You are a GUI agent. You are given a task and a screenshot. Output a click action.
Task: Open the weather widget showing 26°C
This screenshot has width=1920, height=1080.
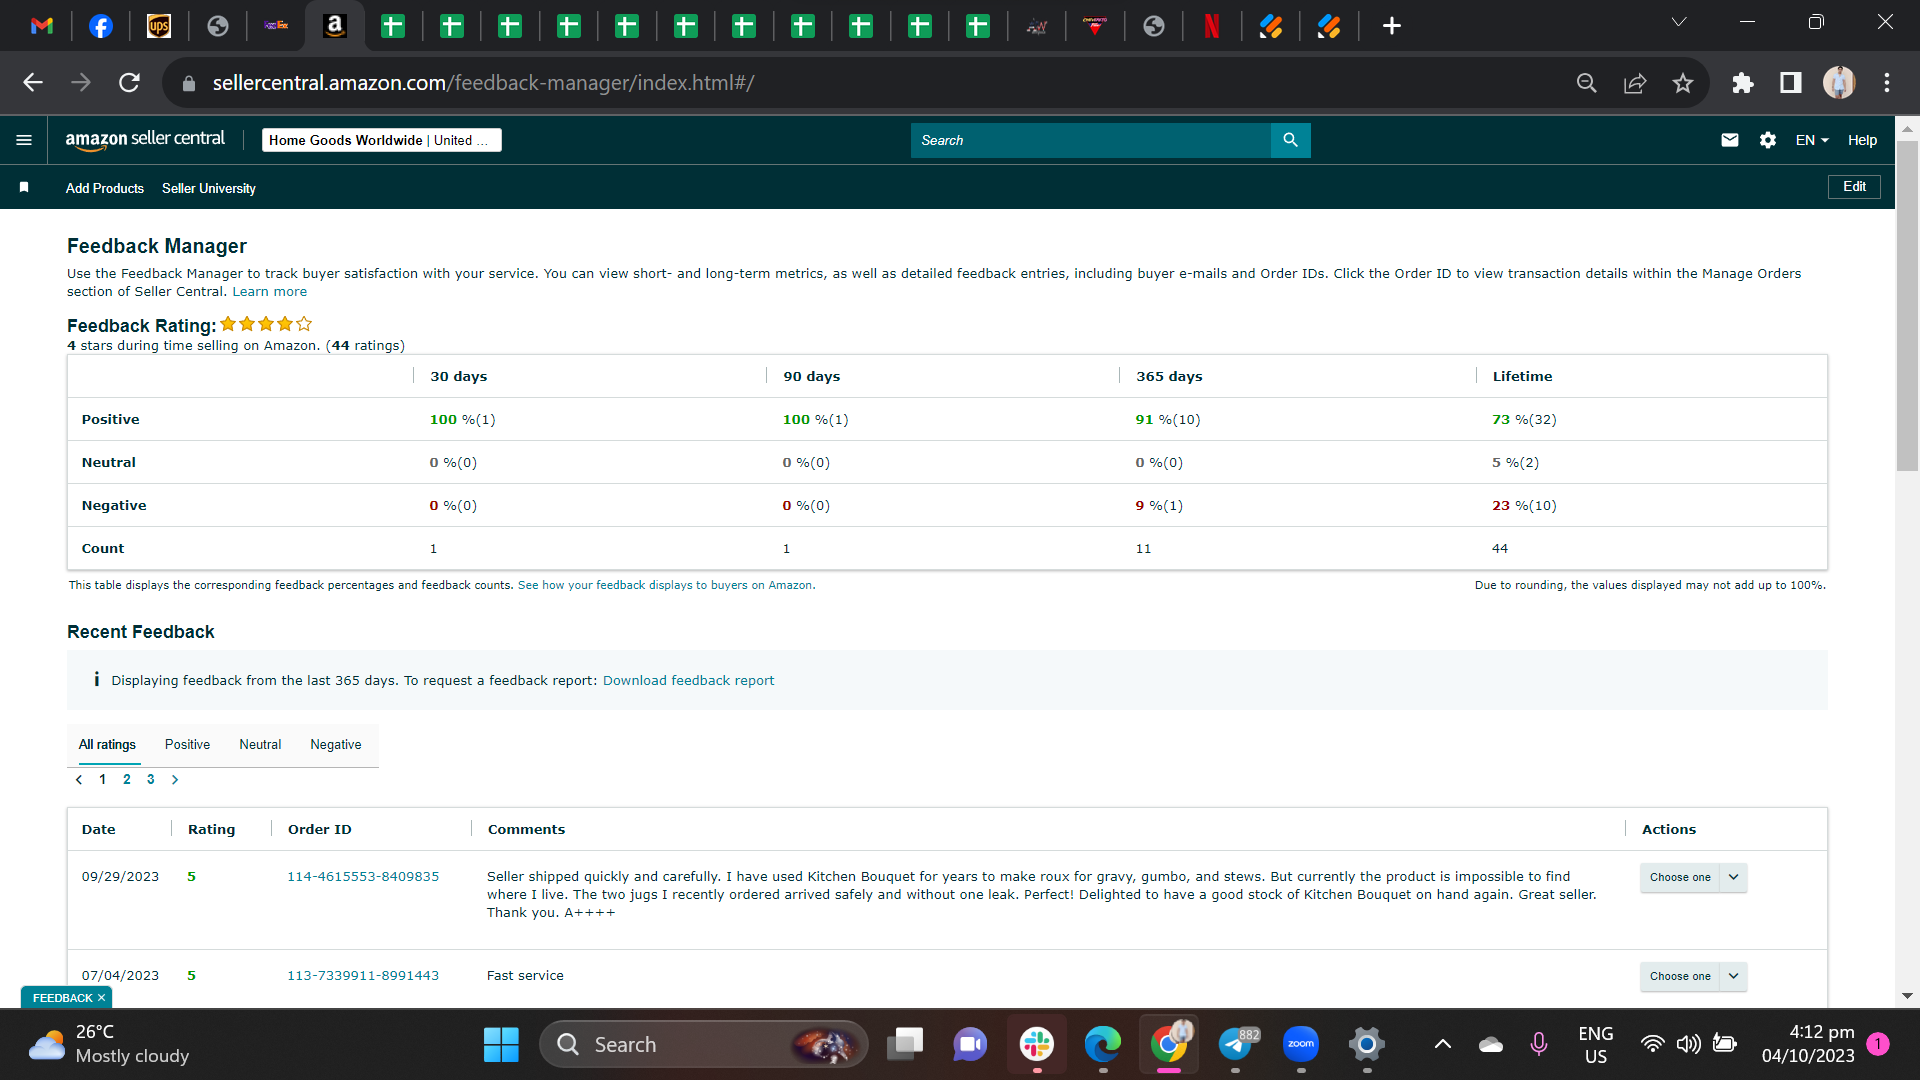[108, 1045]
